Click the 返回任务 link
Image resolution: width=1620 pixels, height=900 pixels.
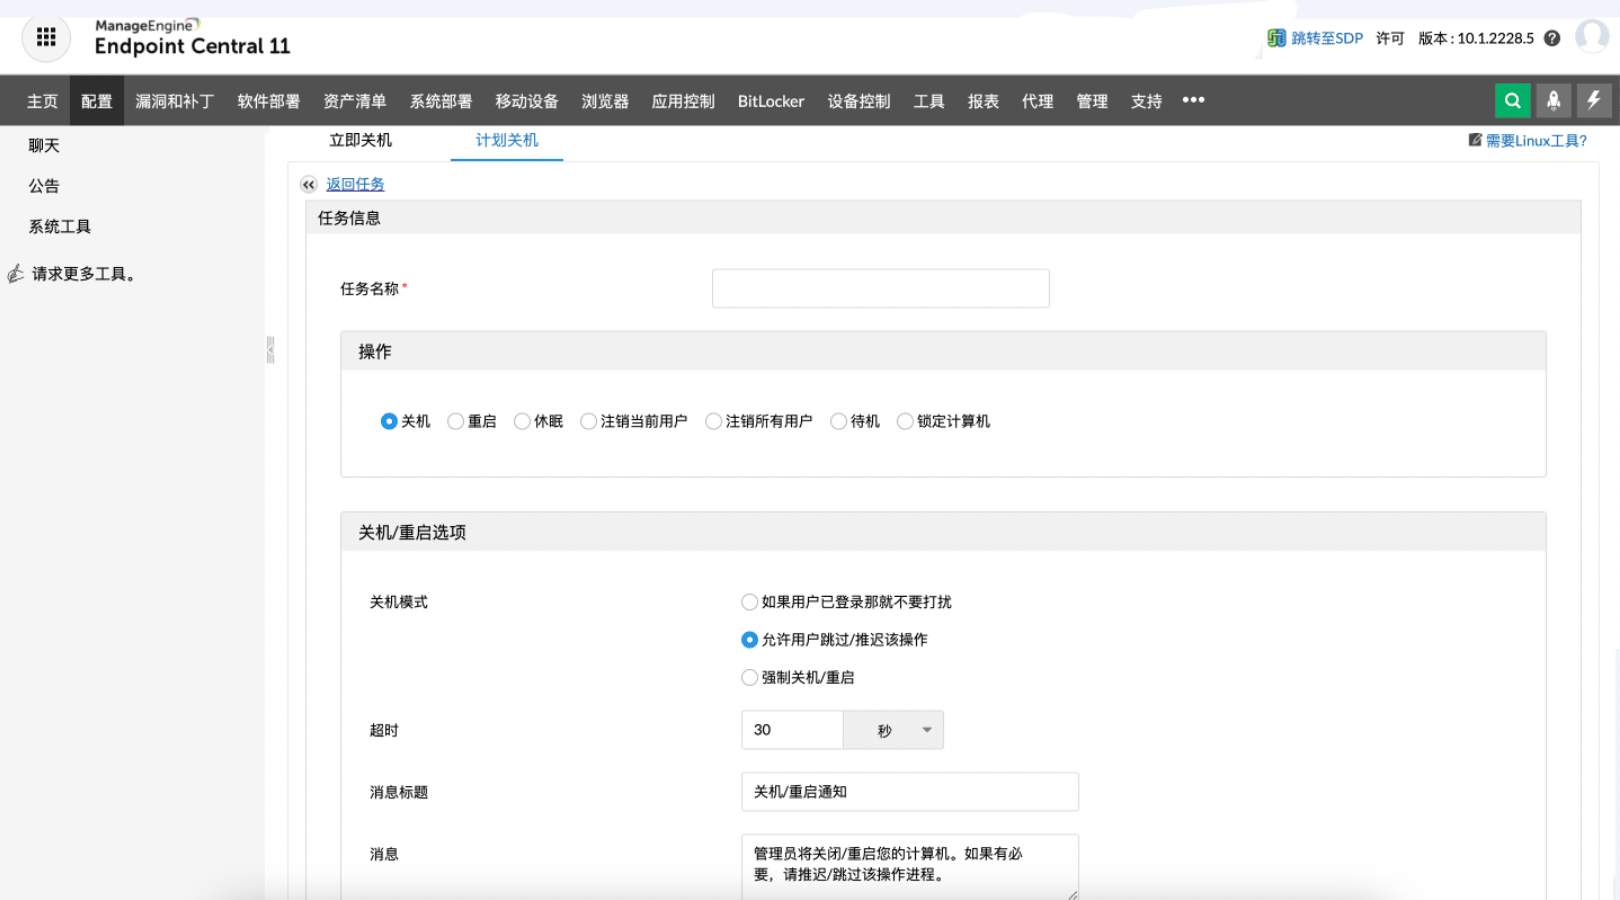(x=355, y=184)
